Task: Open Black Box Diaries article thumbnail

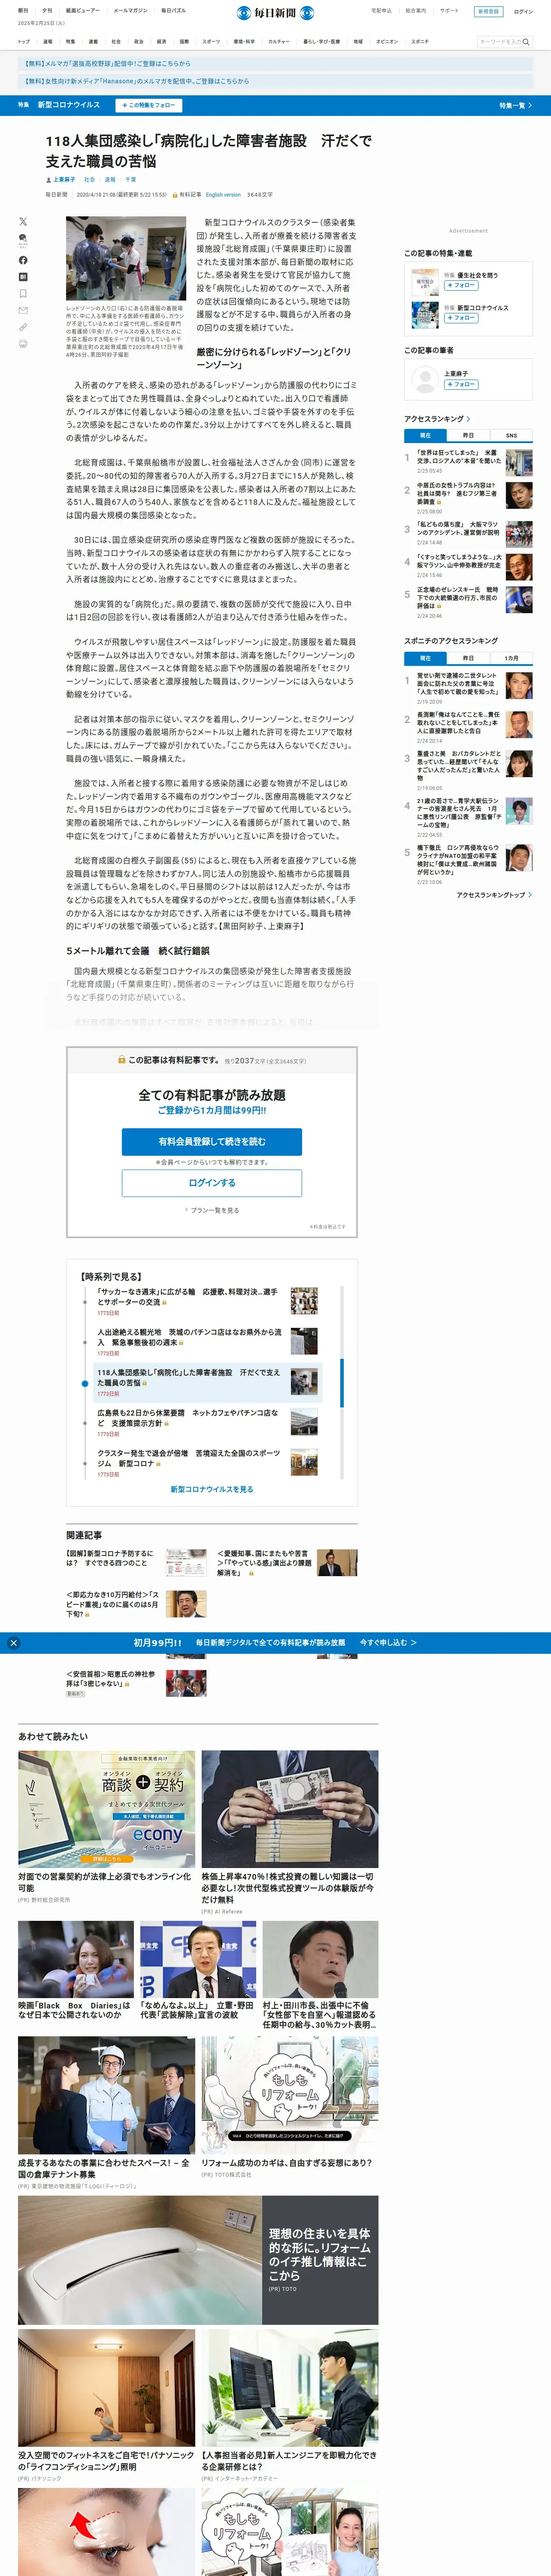Action: pos(76,1960)
